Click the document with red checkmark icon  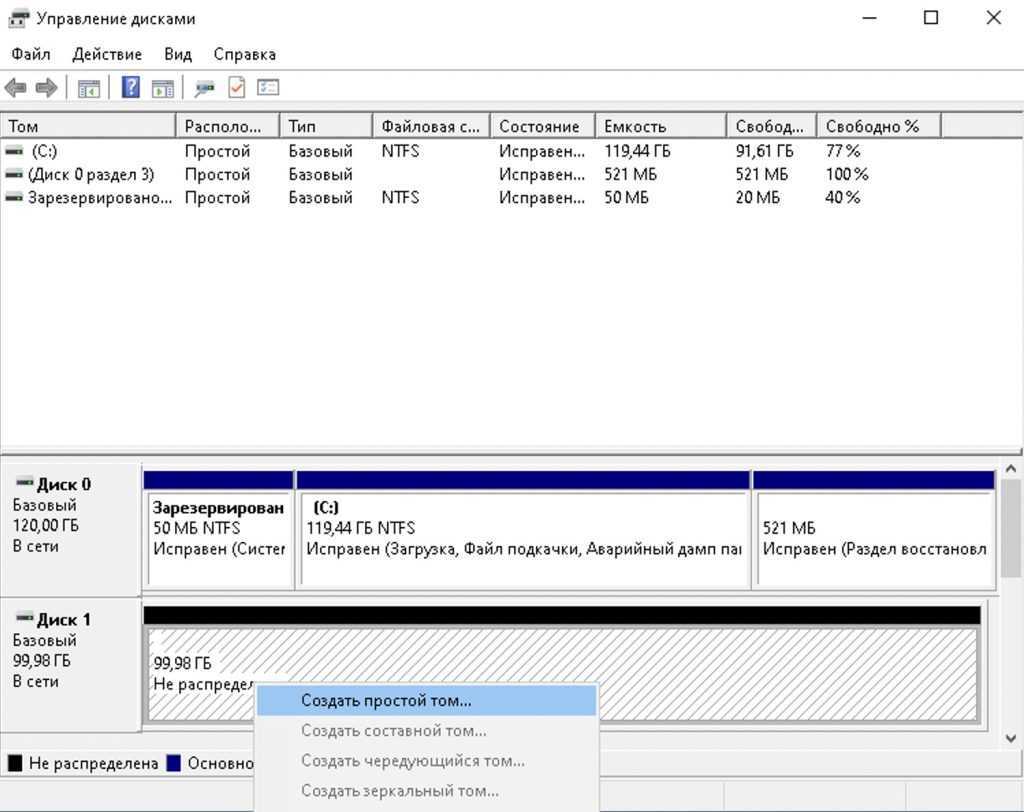pos(236,88)
